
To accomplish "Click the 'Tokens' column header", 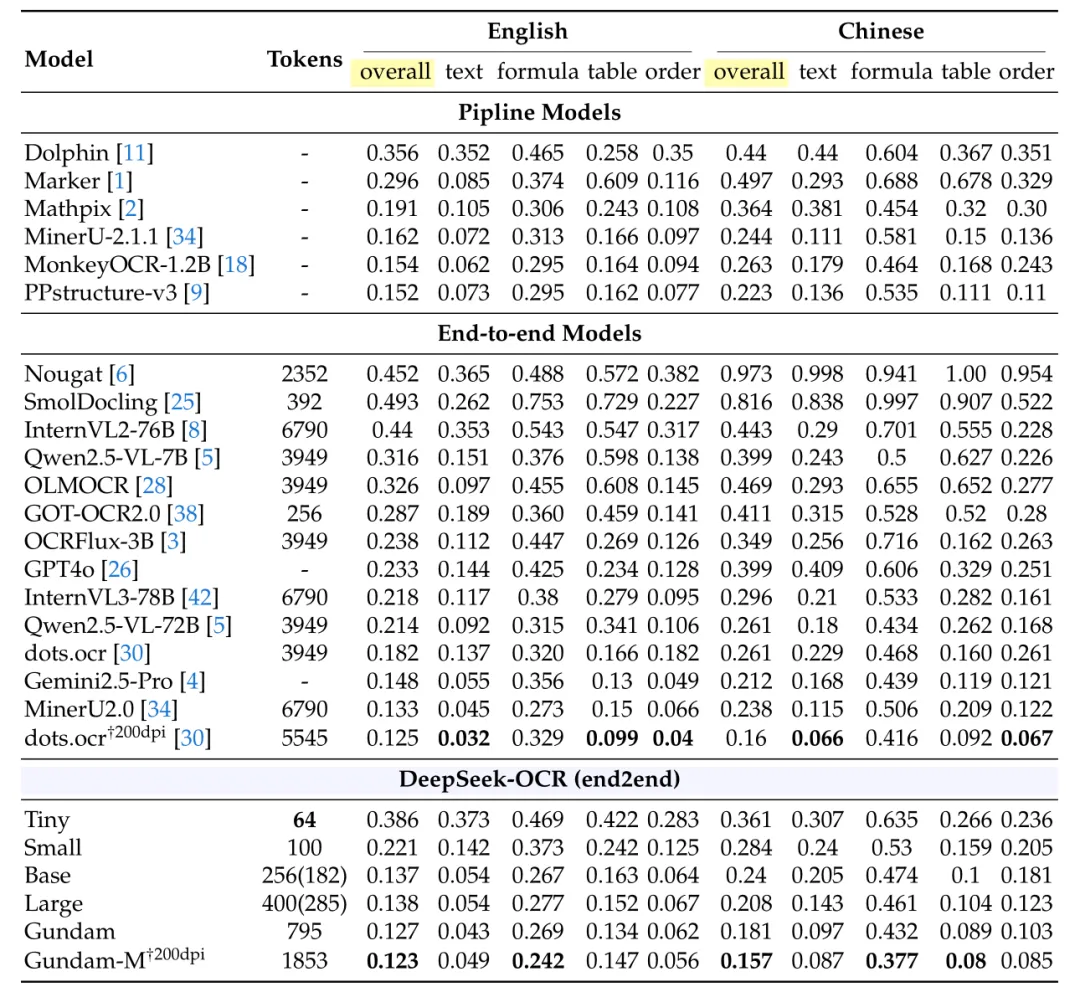I will [304, 59].
